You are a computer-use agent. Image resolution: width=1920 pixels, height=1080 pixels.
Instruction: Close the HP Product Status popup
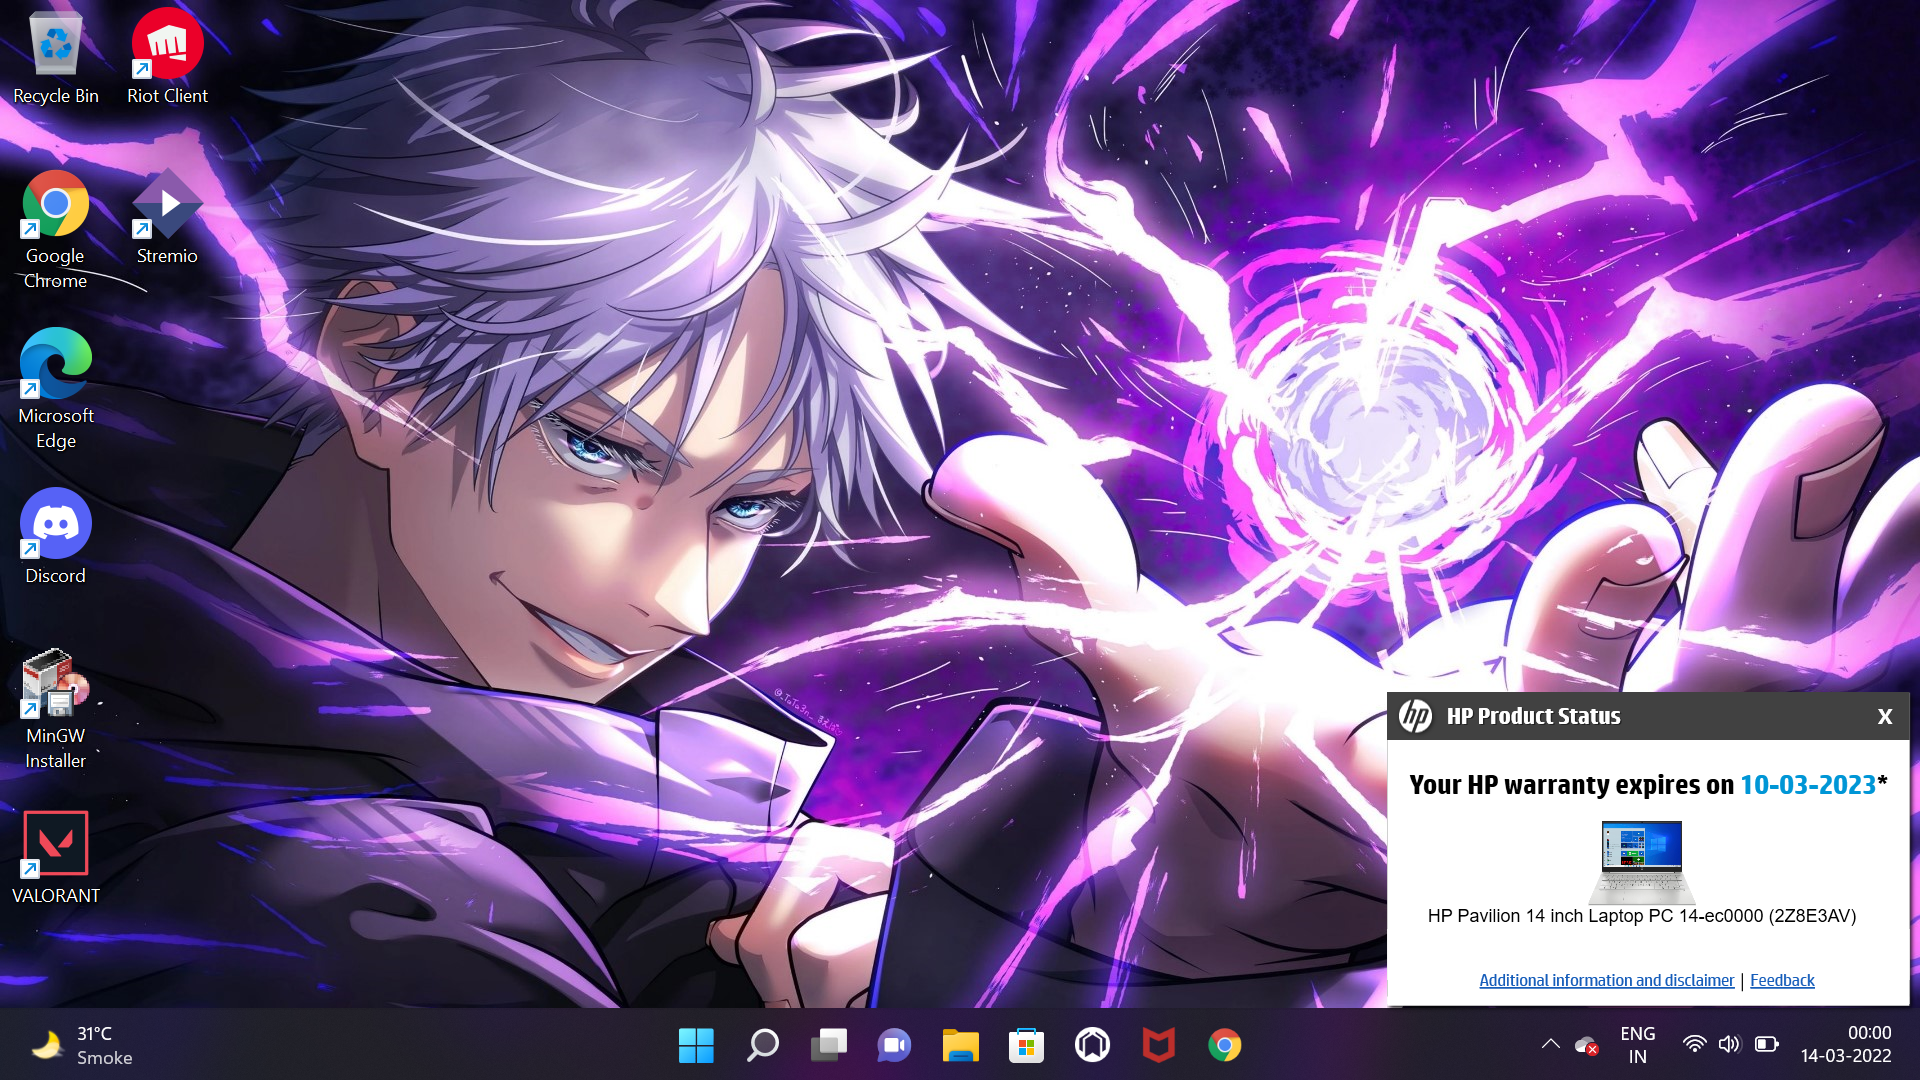pyautogui.click(x=1885, y=716)
